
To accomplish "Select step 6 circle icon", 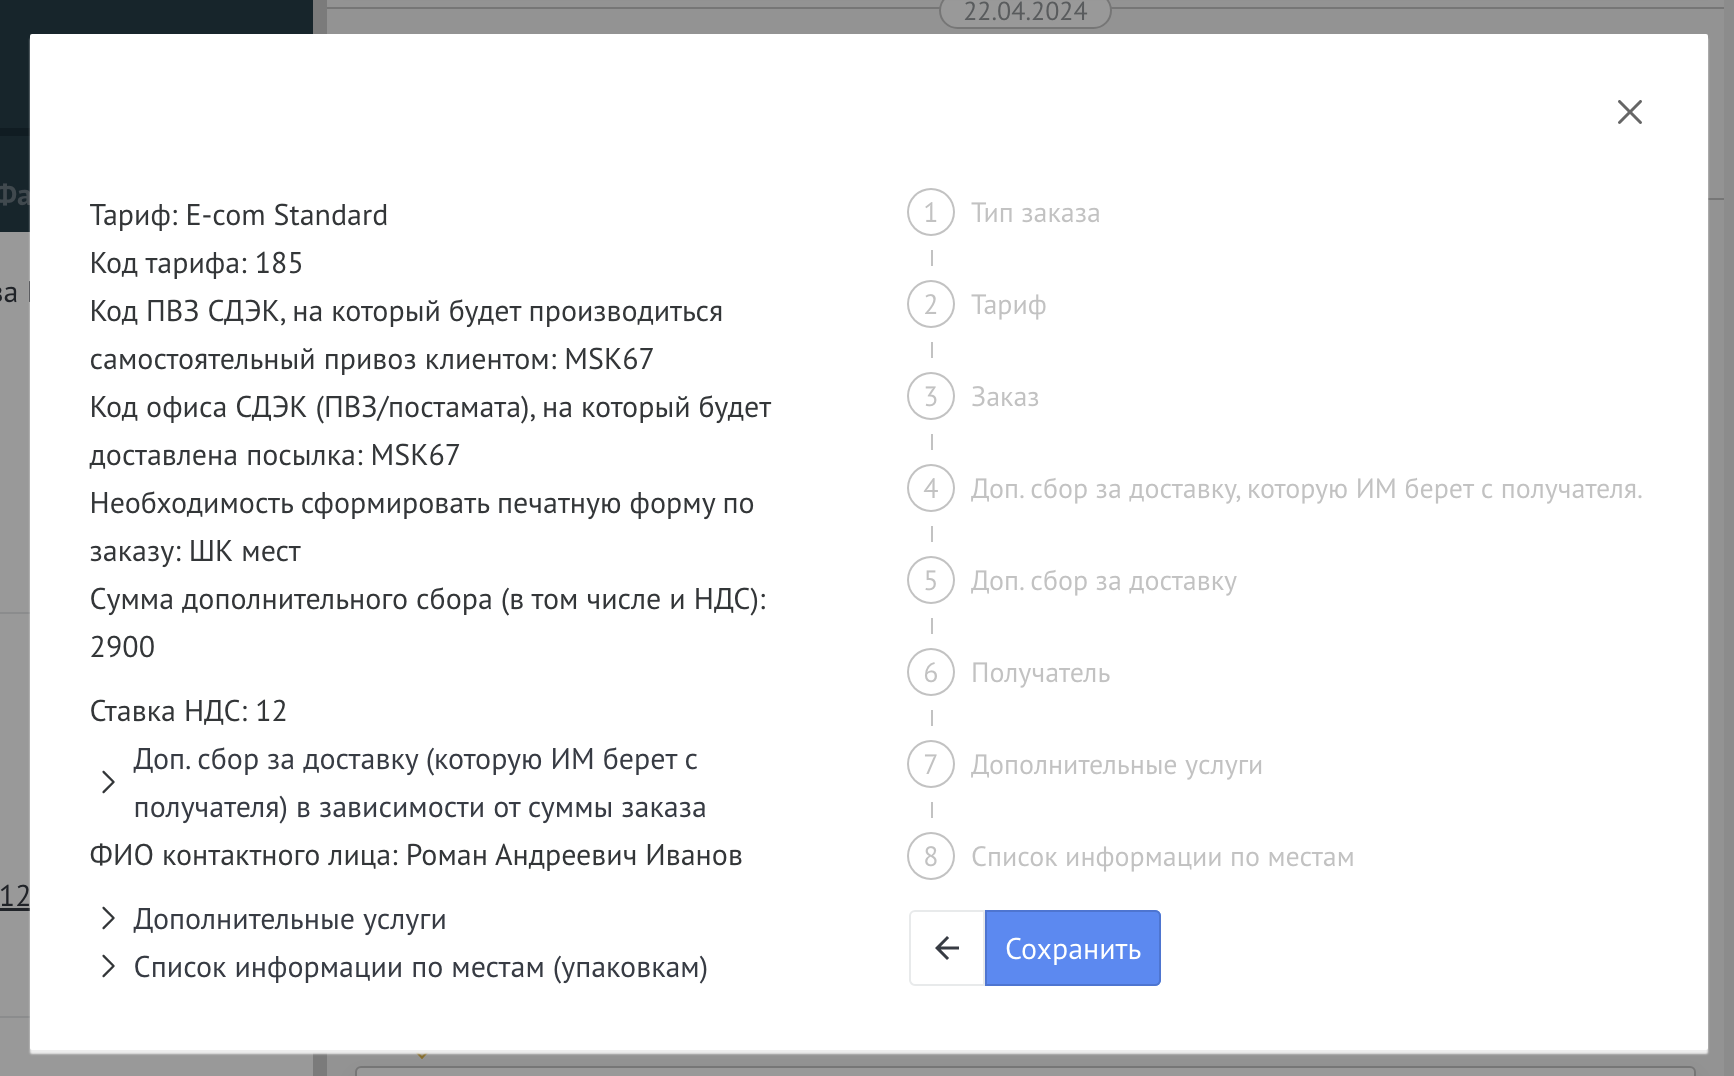I will (x=930, y=673).
